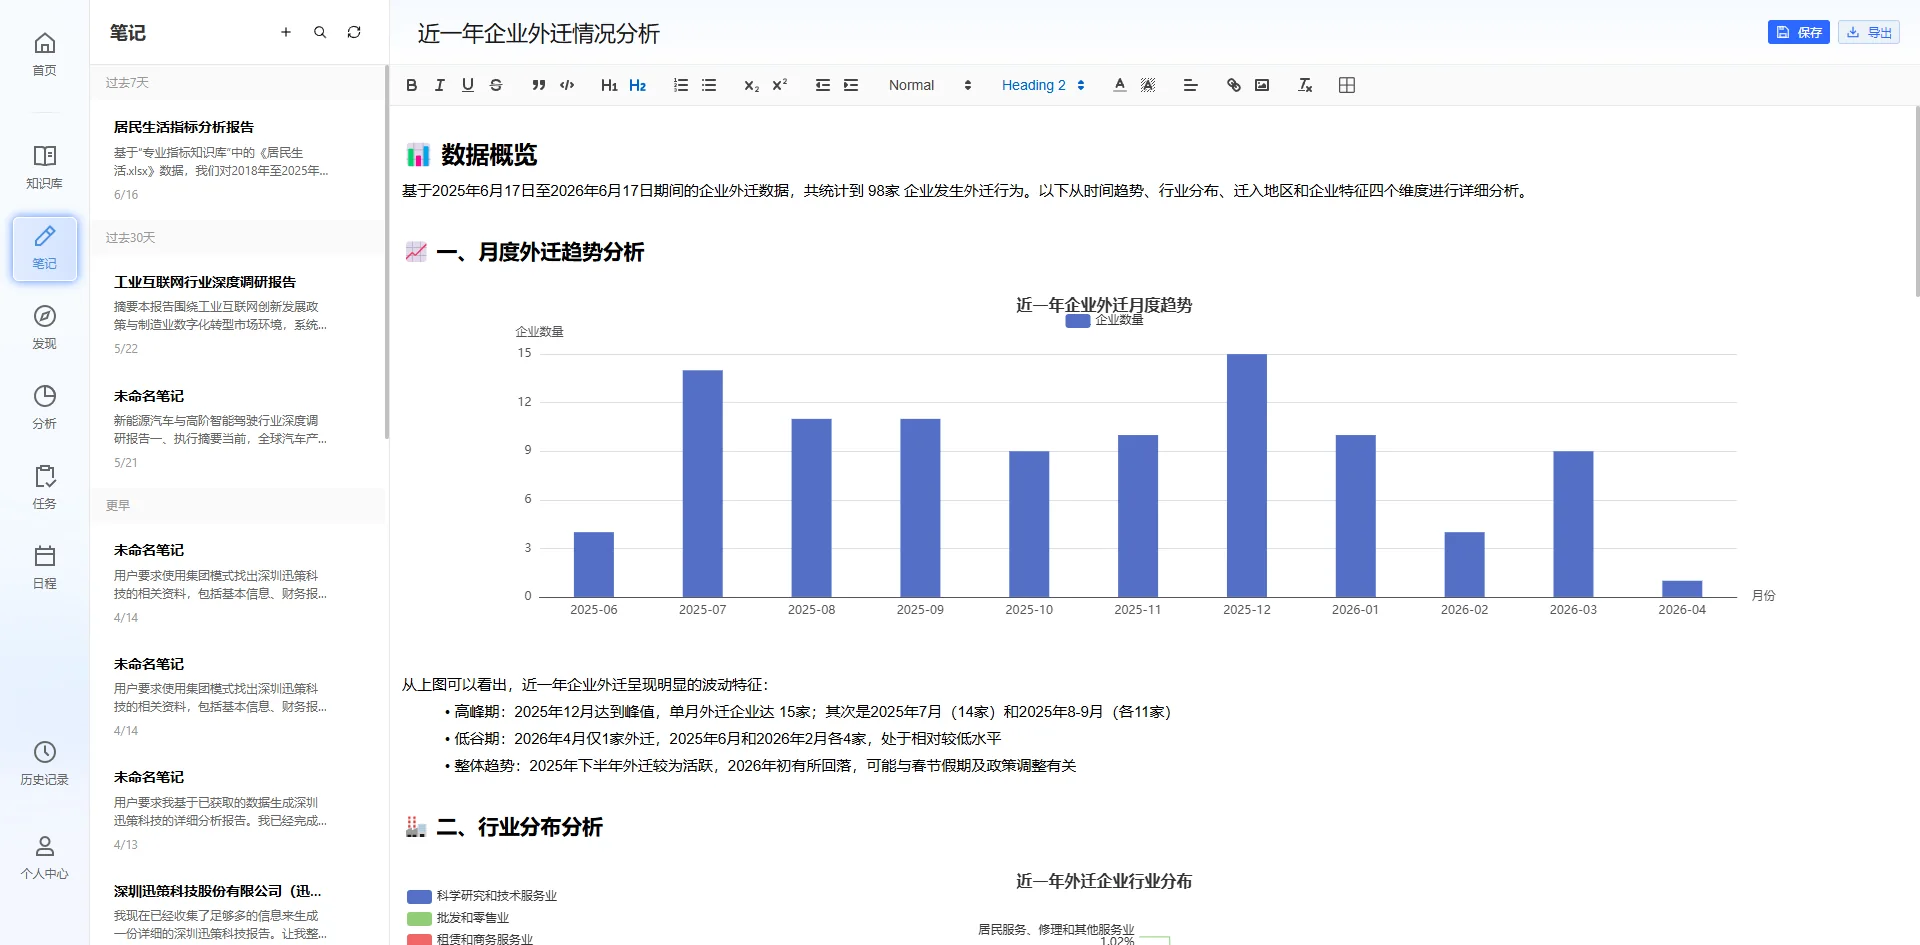Toggle underline formatting

click(x=467, y=85)
